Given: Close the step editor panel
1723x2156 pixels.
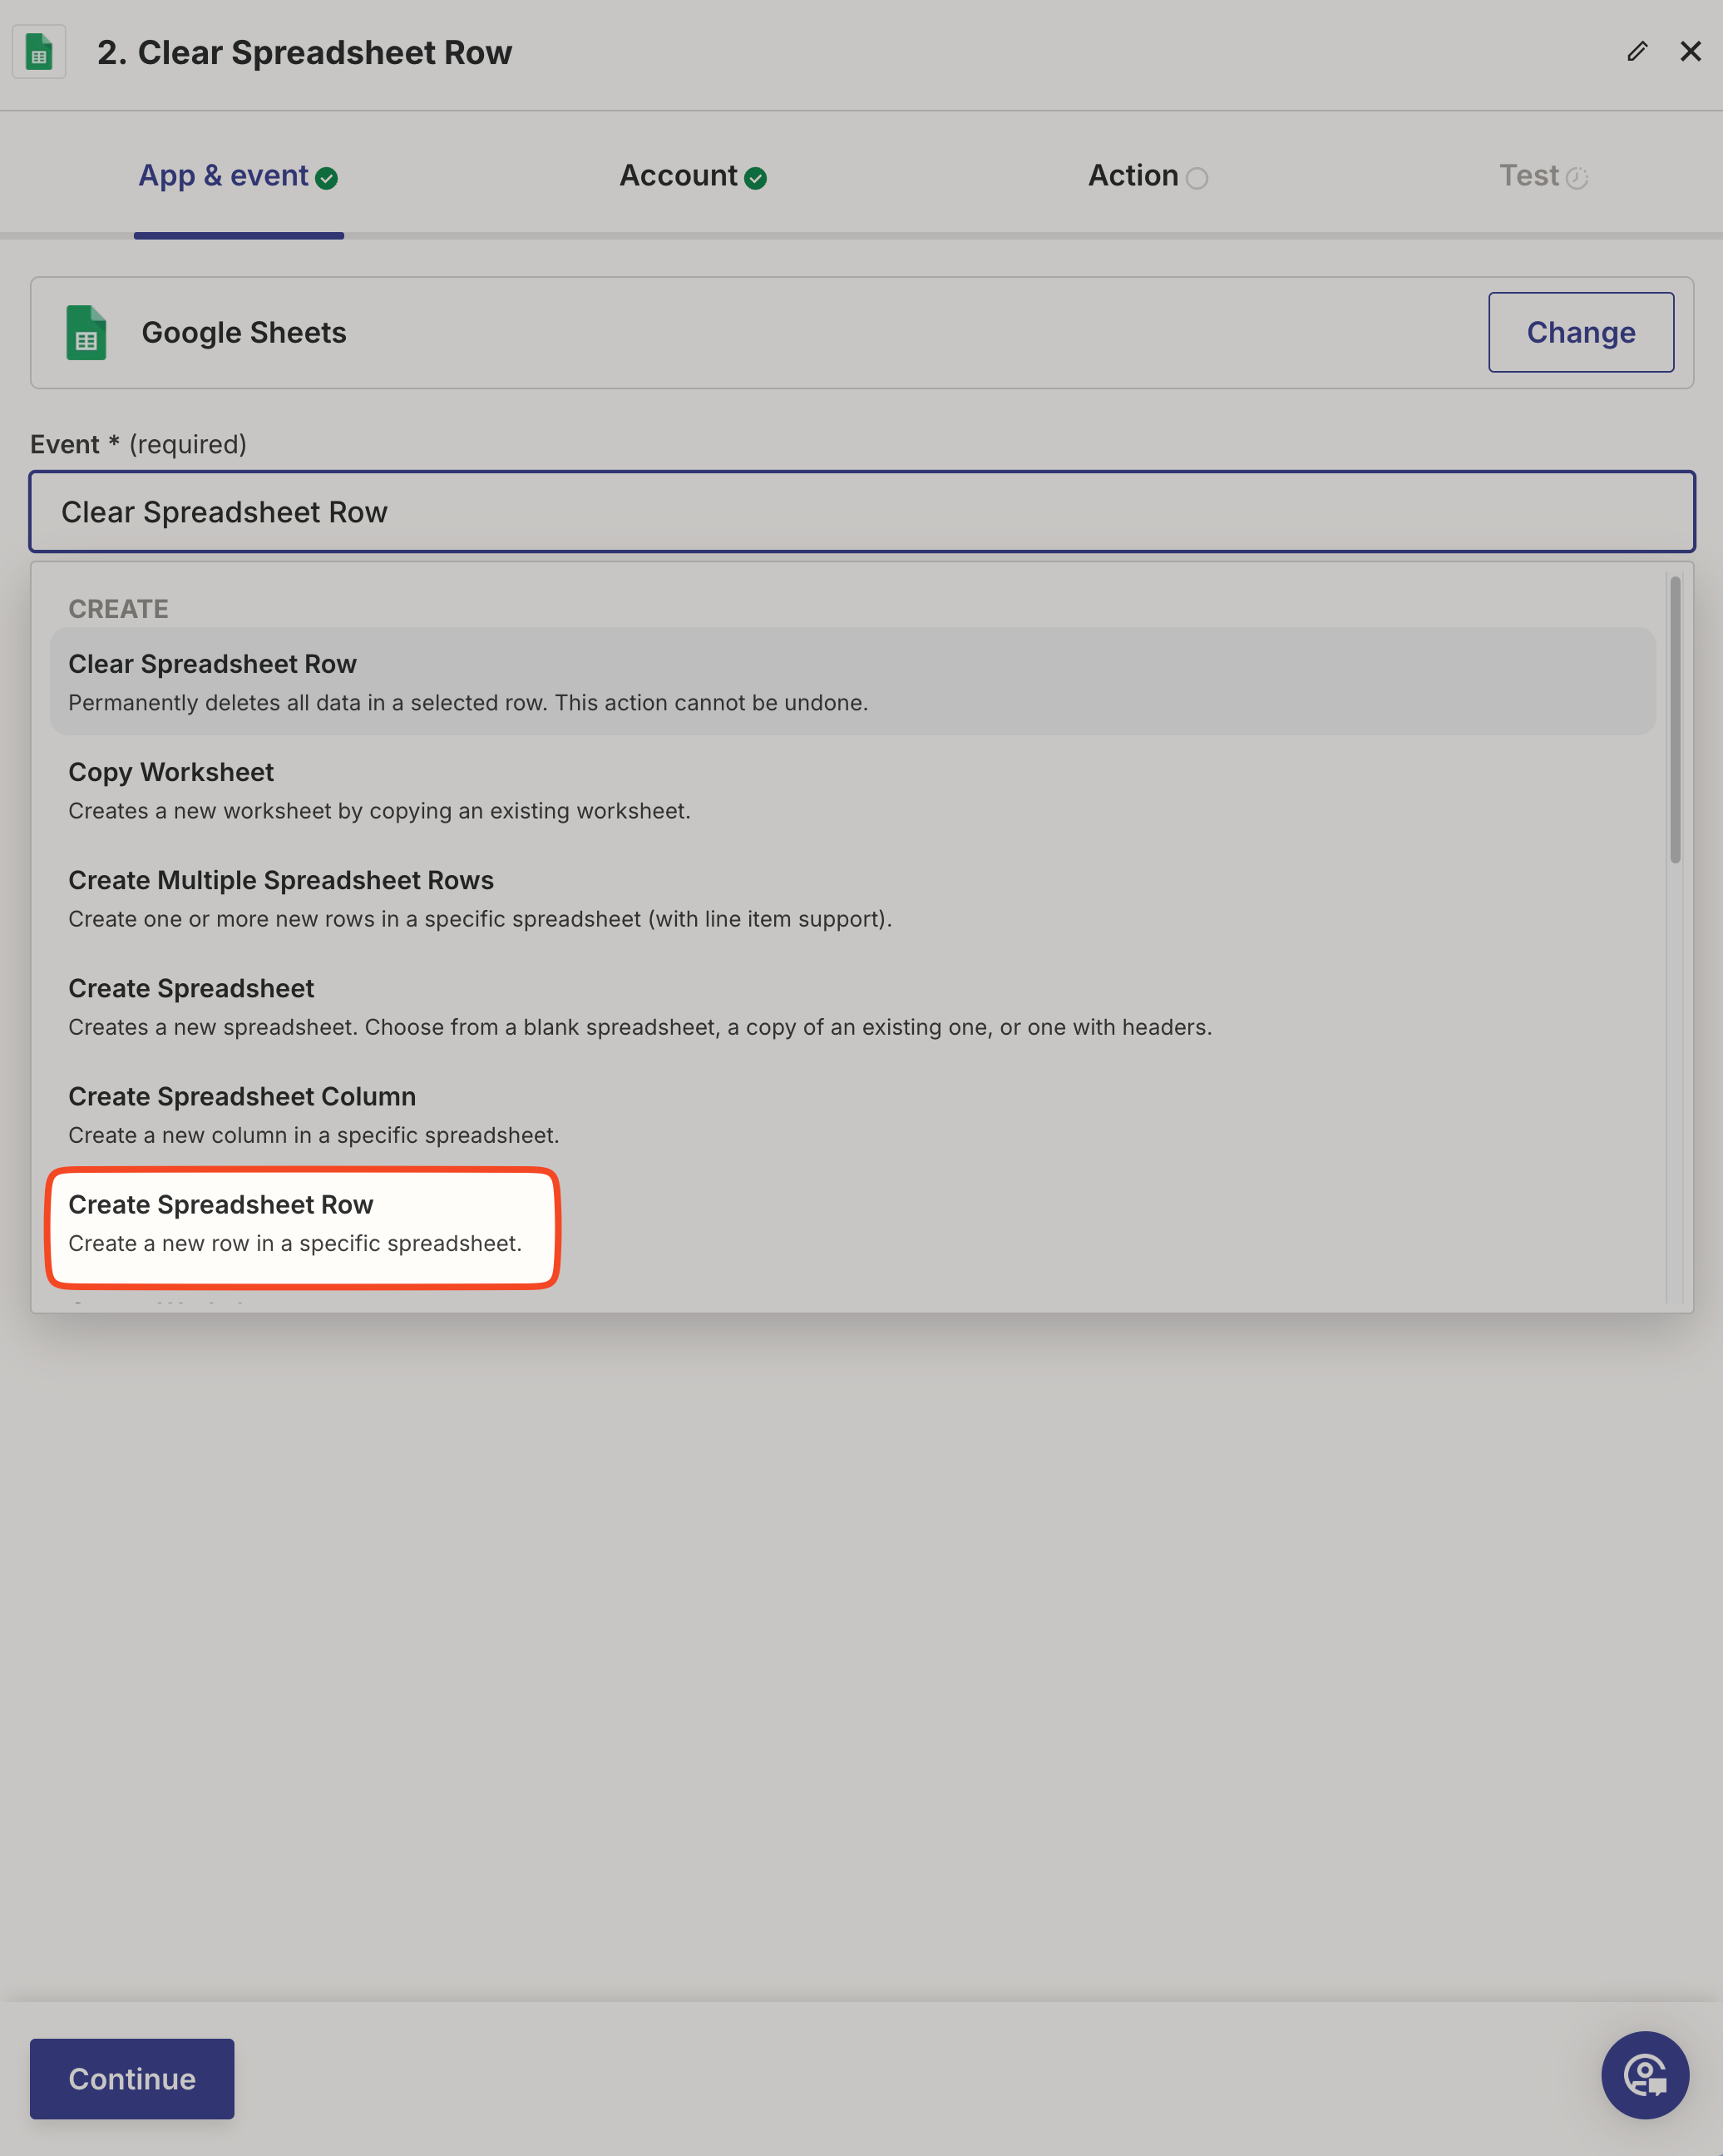Looking at the screenshot, I should click(x=1690, y=51).
